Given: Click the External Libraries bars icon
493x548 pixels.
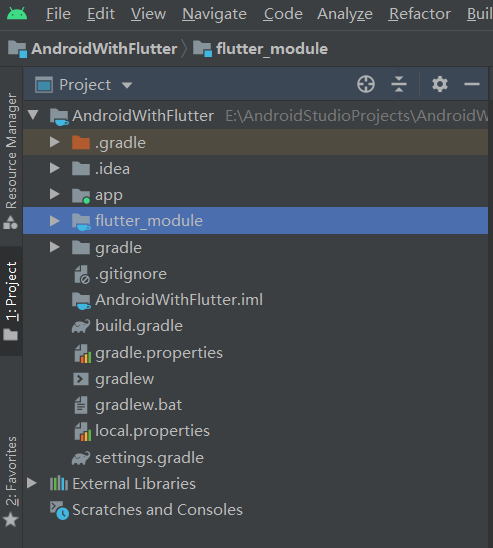Looking at the screenshot, I should click(59, 483).
